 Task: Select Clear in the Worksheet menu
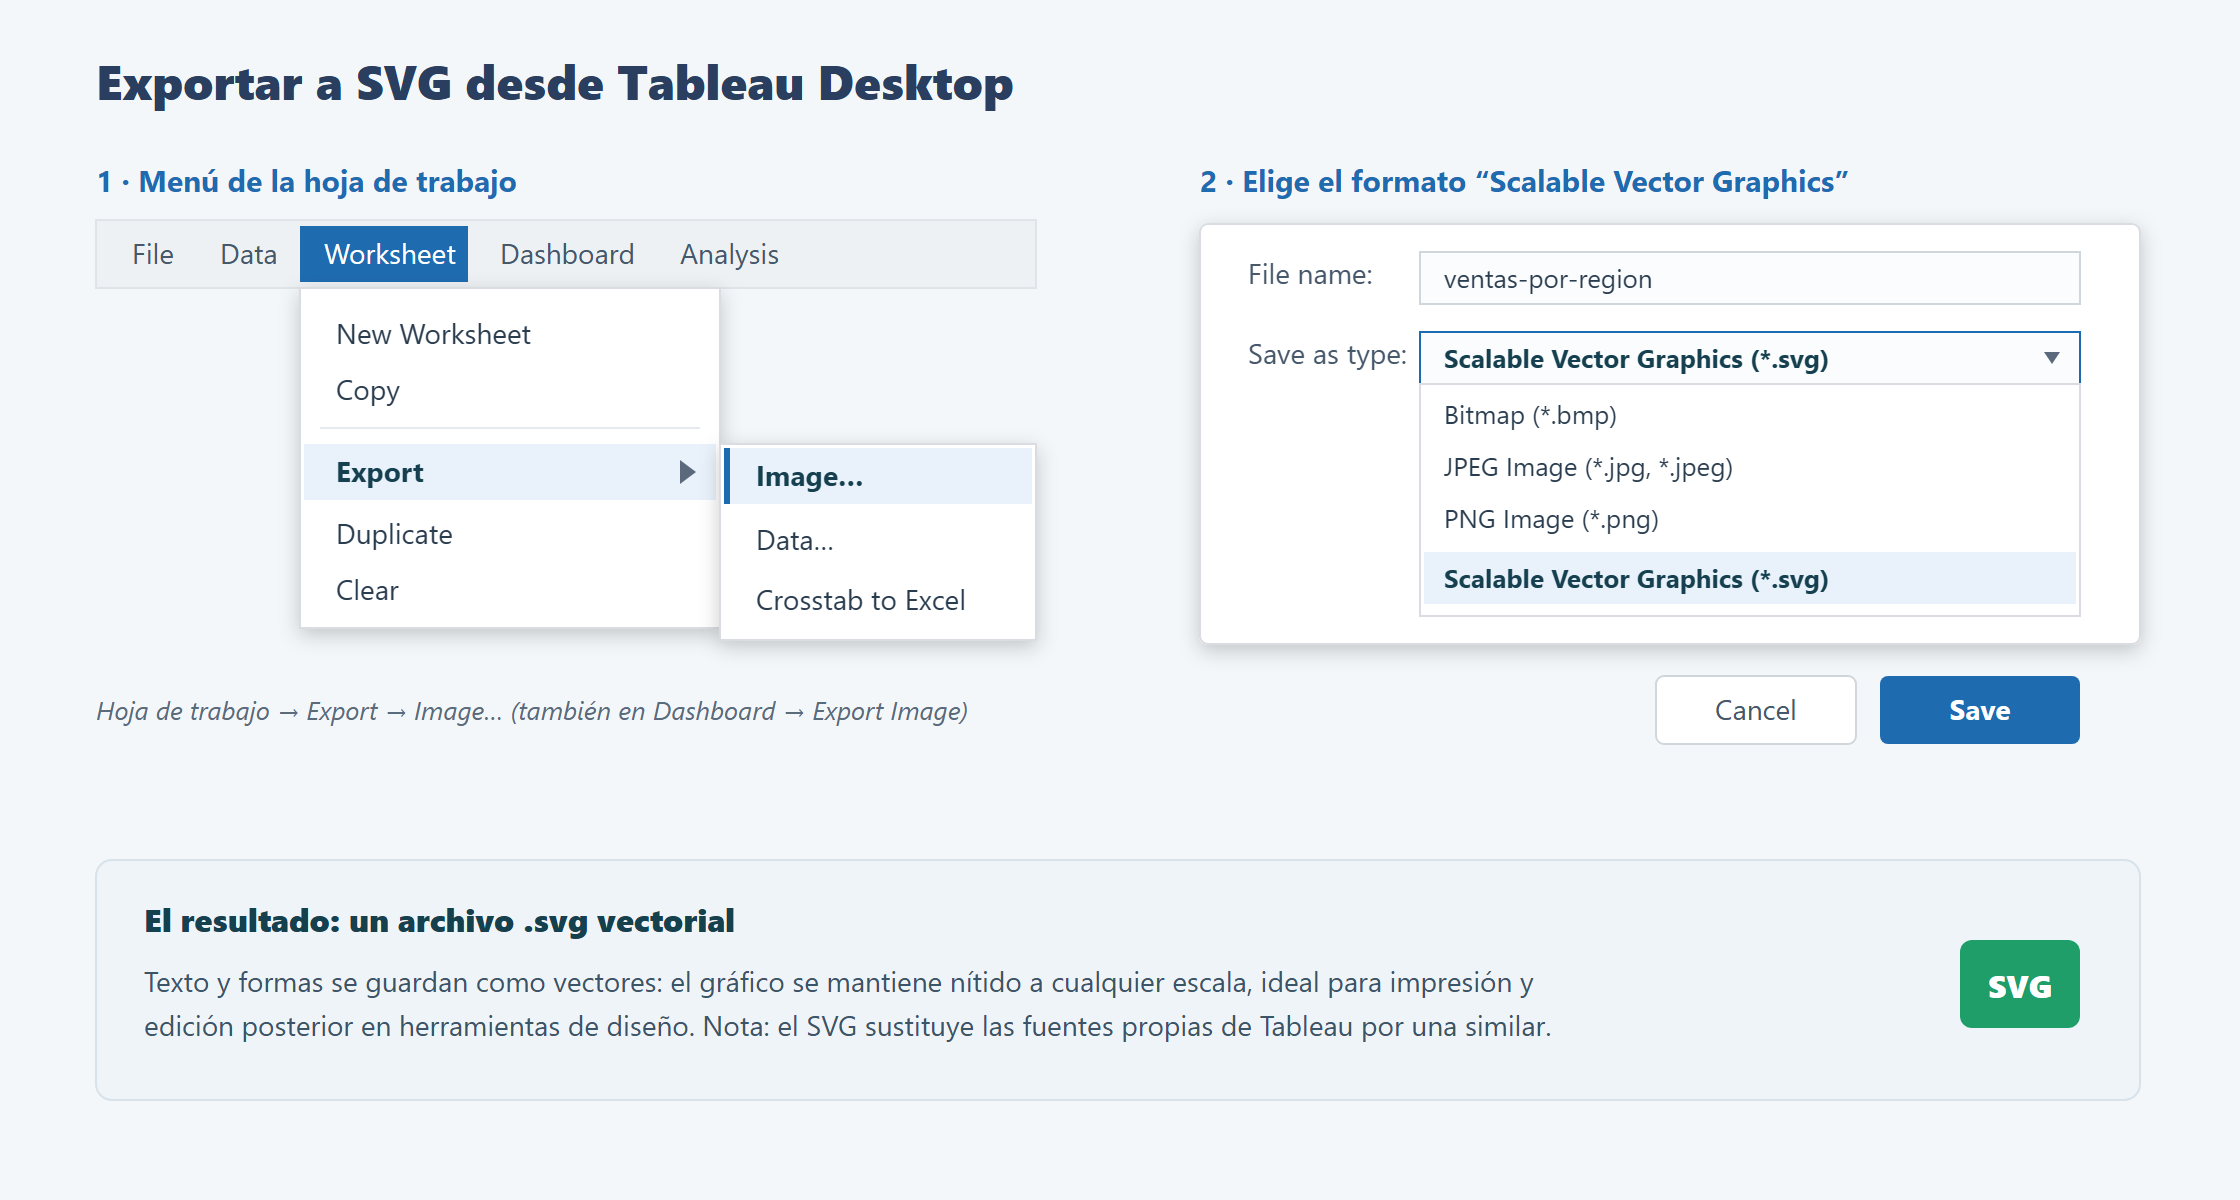pos(510,590)
